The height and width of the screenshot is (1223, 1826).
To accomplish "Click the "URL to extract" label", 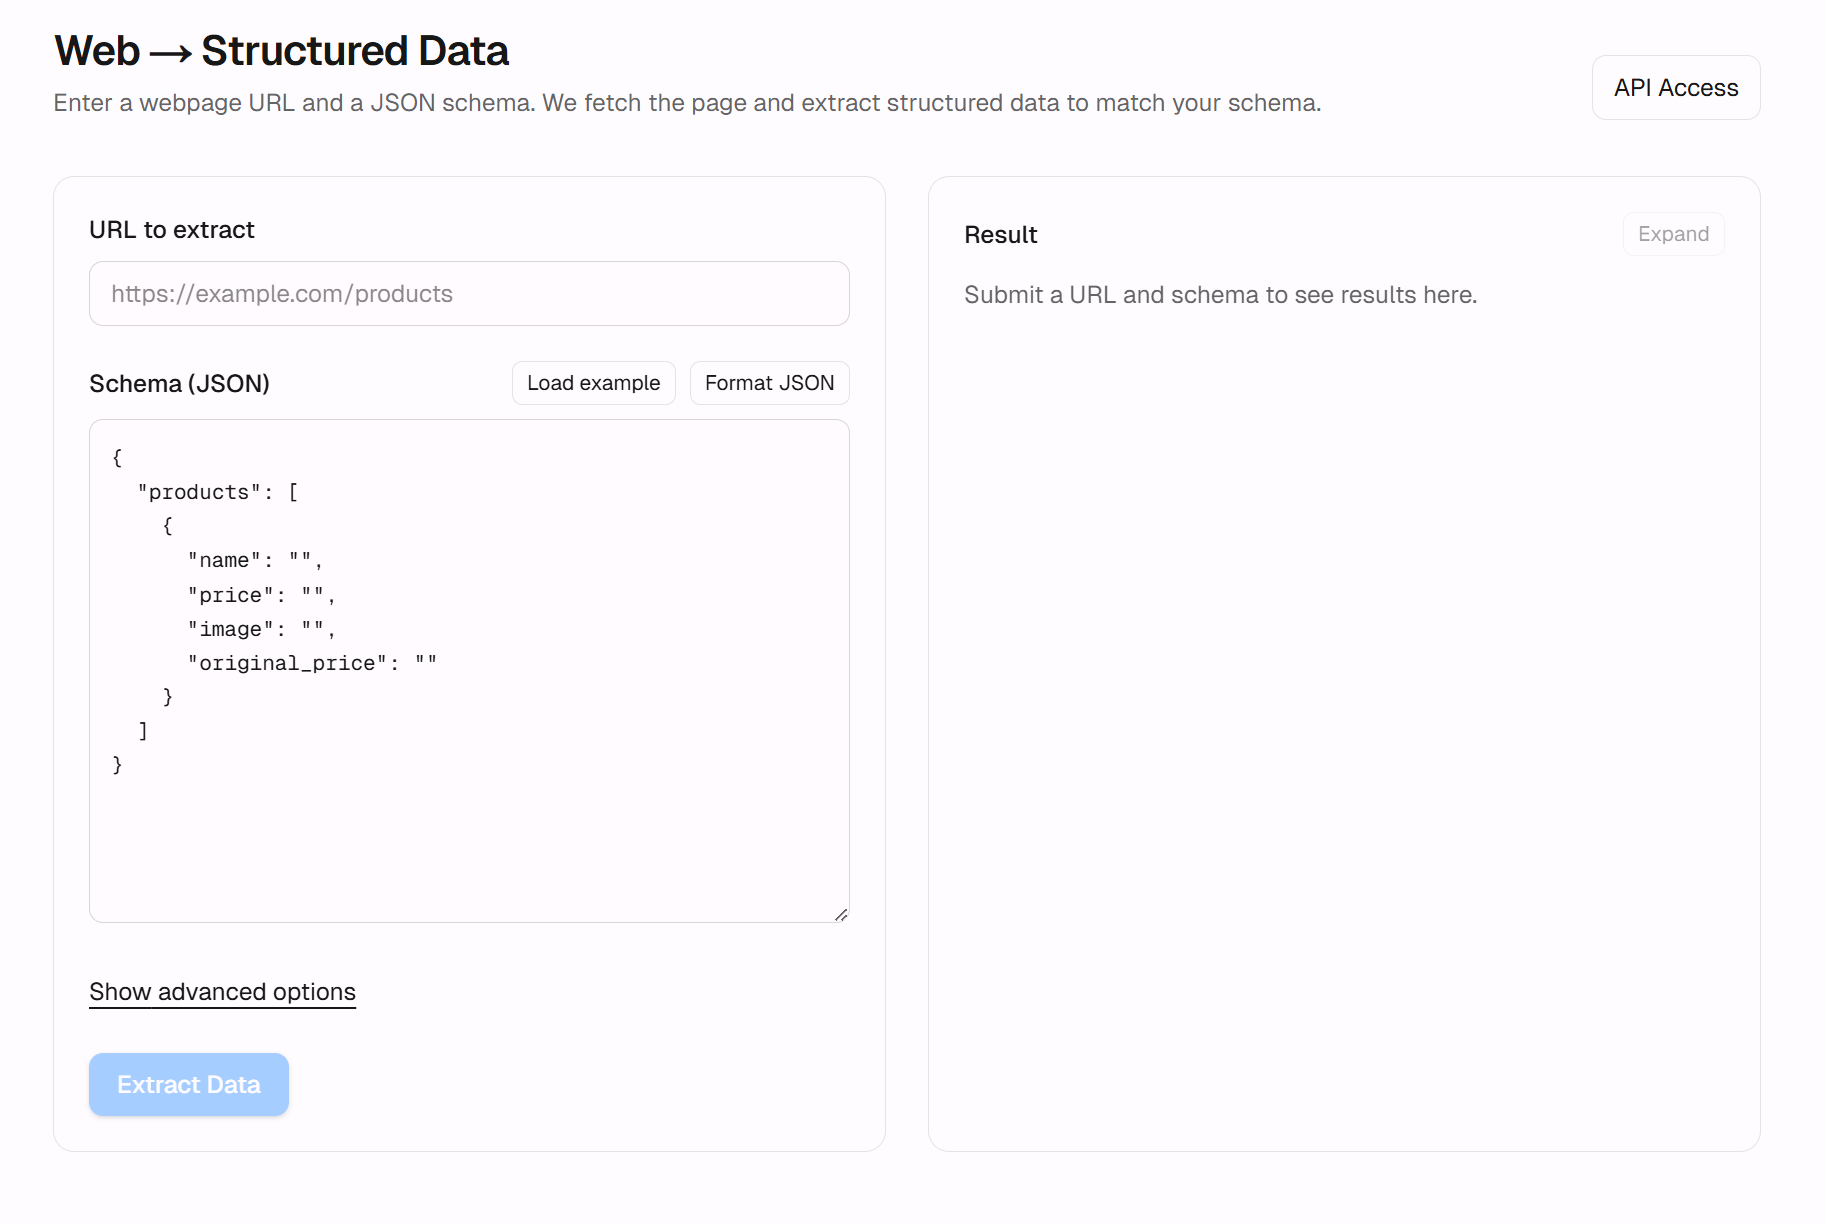I will point(172,230).
